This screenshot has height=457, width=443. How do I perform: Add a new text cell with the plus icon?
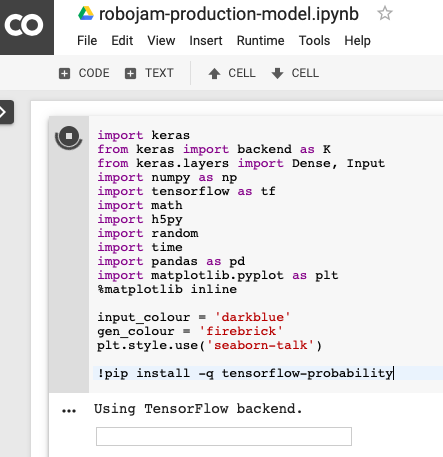click(x=130, y=73)
